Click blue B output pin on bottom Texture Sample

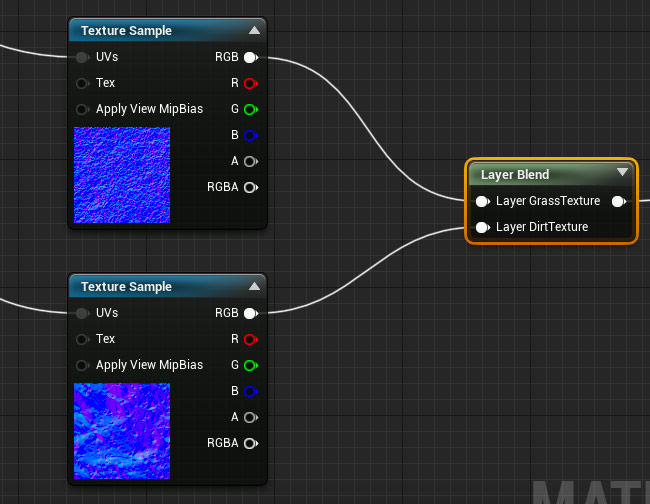250,391
